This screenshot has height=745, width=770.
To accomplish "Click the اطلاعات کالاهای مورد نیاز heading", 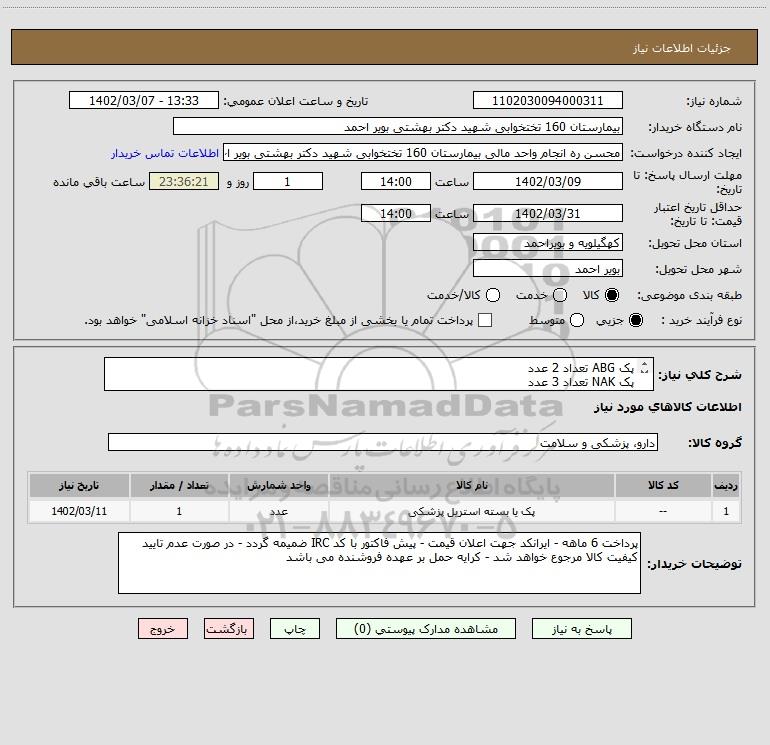I will [x=668, y=407].
